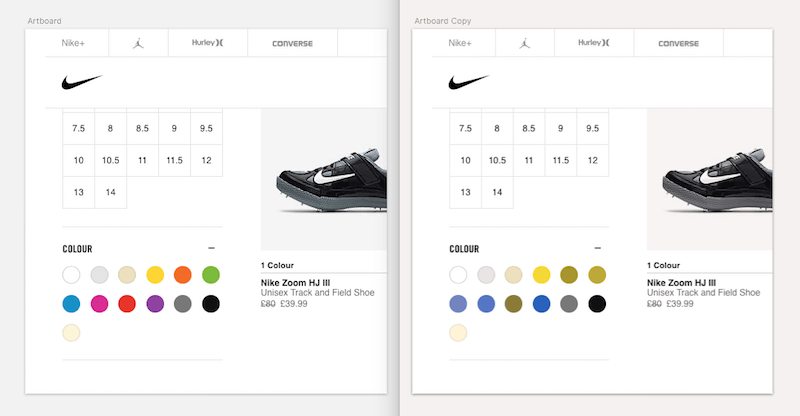This screenshot has height=416, width=800.
Task: Select size 8 in Artboard
Action: 110,128
